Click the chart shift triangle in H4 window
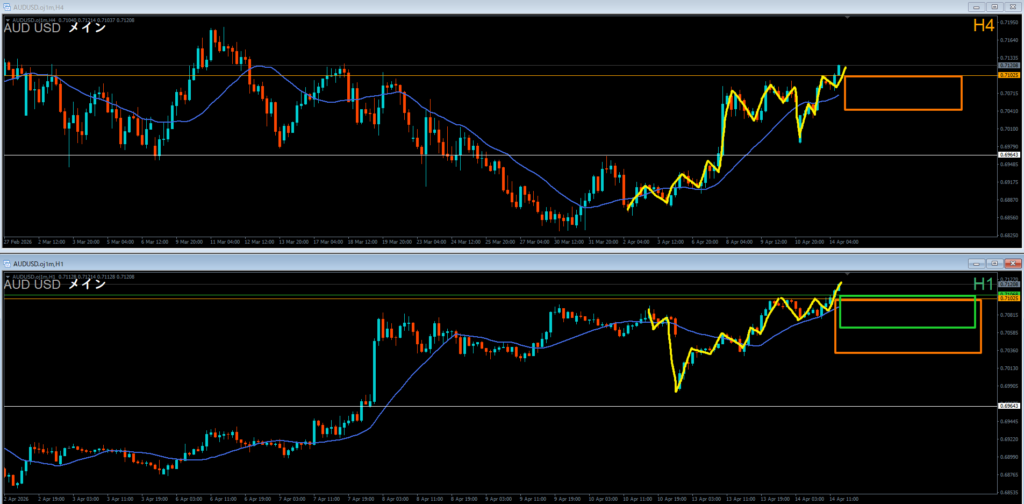 point(846,19)
